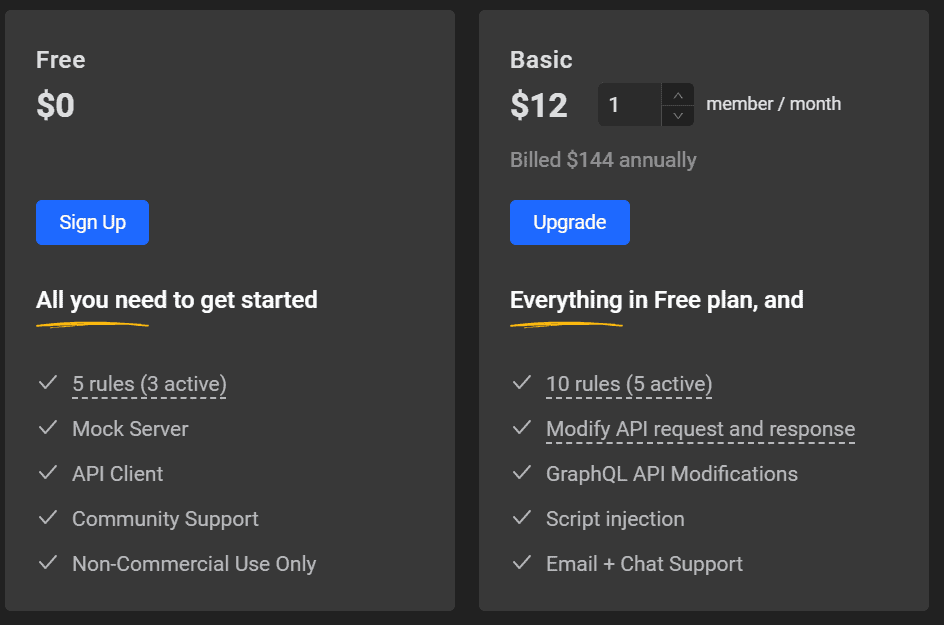Click the checkmark beside API Client
Image resolution: width=944 pixels, height=625 pixels.
[48, 473]
